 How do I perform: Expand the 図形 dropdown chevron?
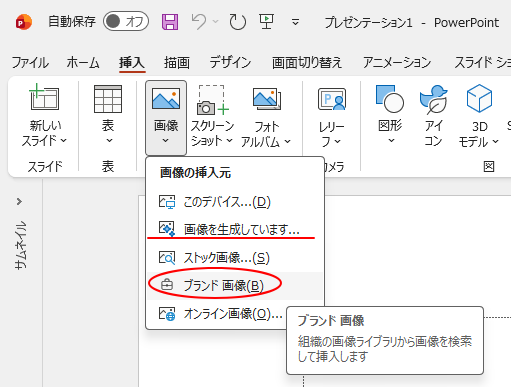tap(392, 141)
